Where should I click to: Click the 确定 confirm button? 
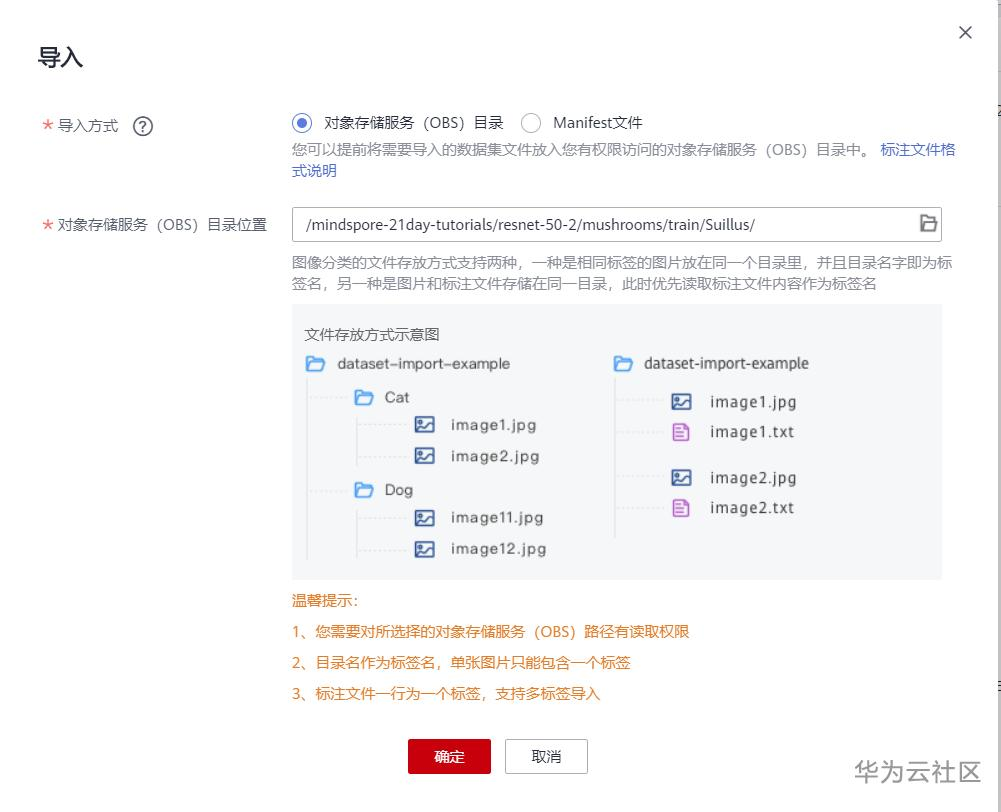[x=448, y=757]
